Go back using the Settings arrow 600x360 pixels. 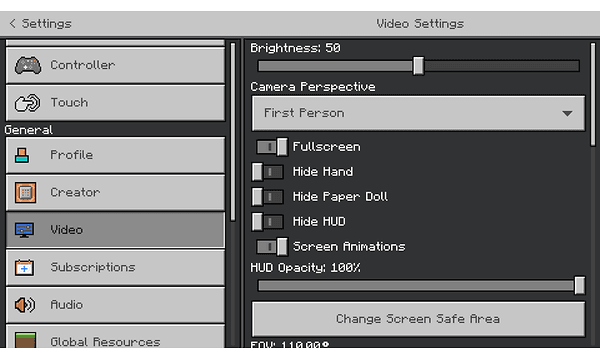point(12,23)
